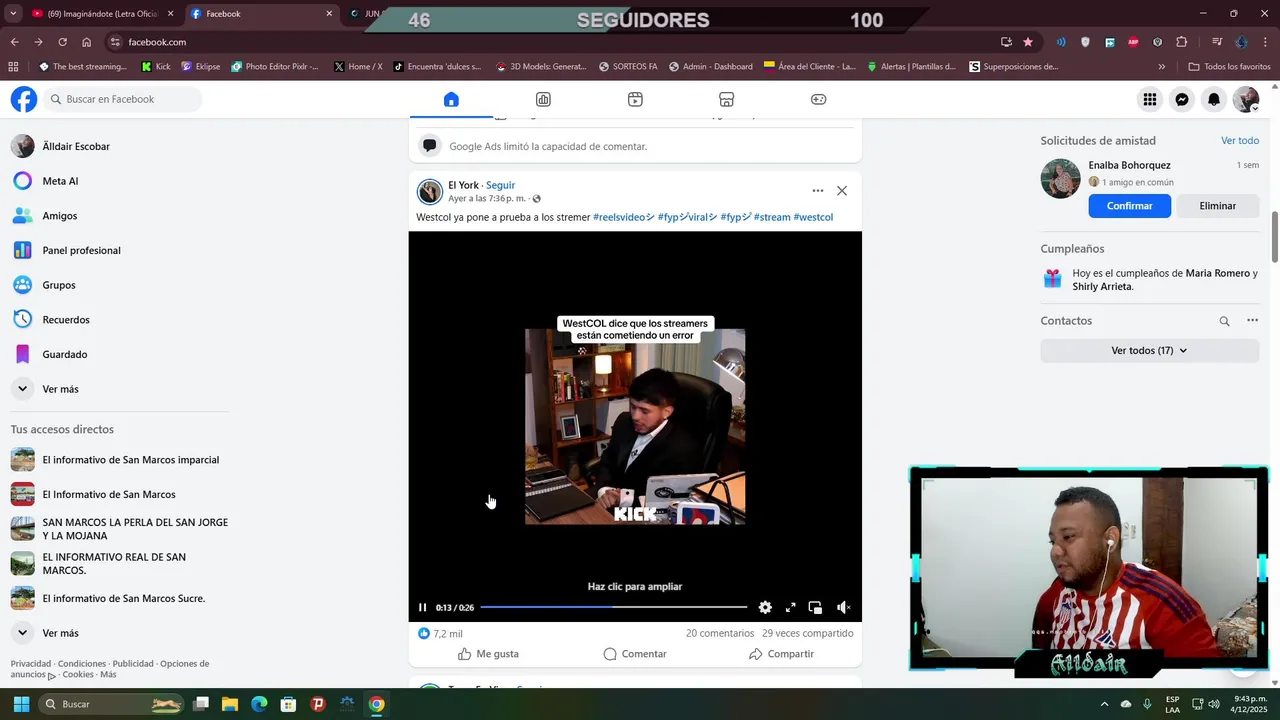Open the Messenger icon

point(1182,99)
